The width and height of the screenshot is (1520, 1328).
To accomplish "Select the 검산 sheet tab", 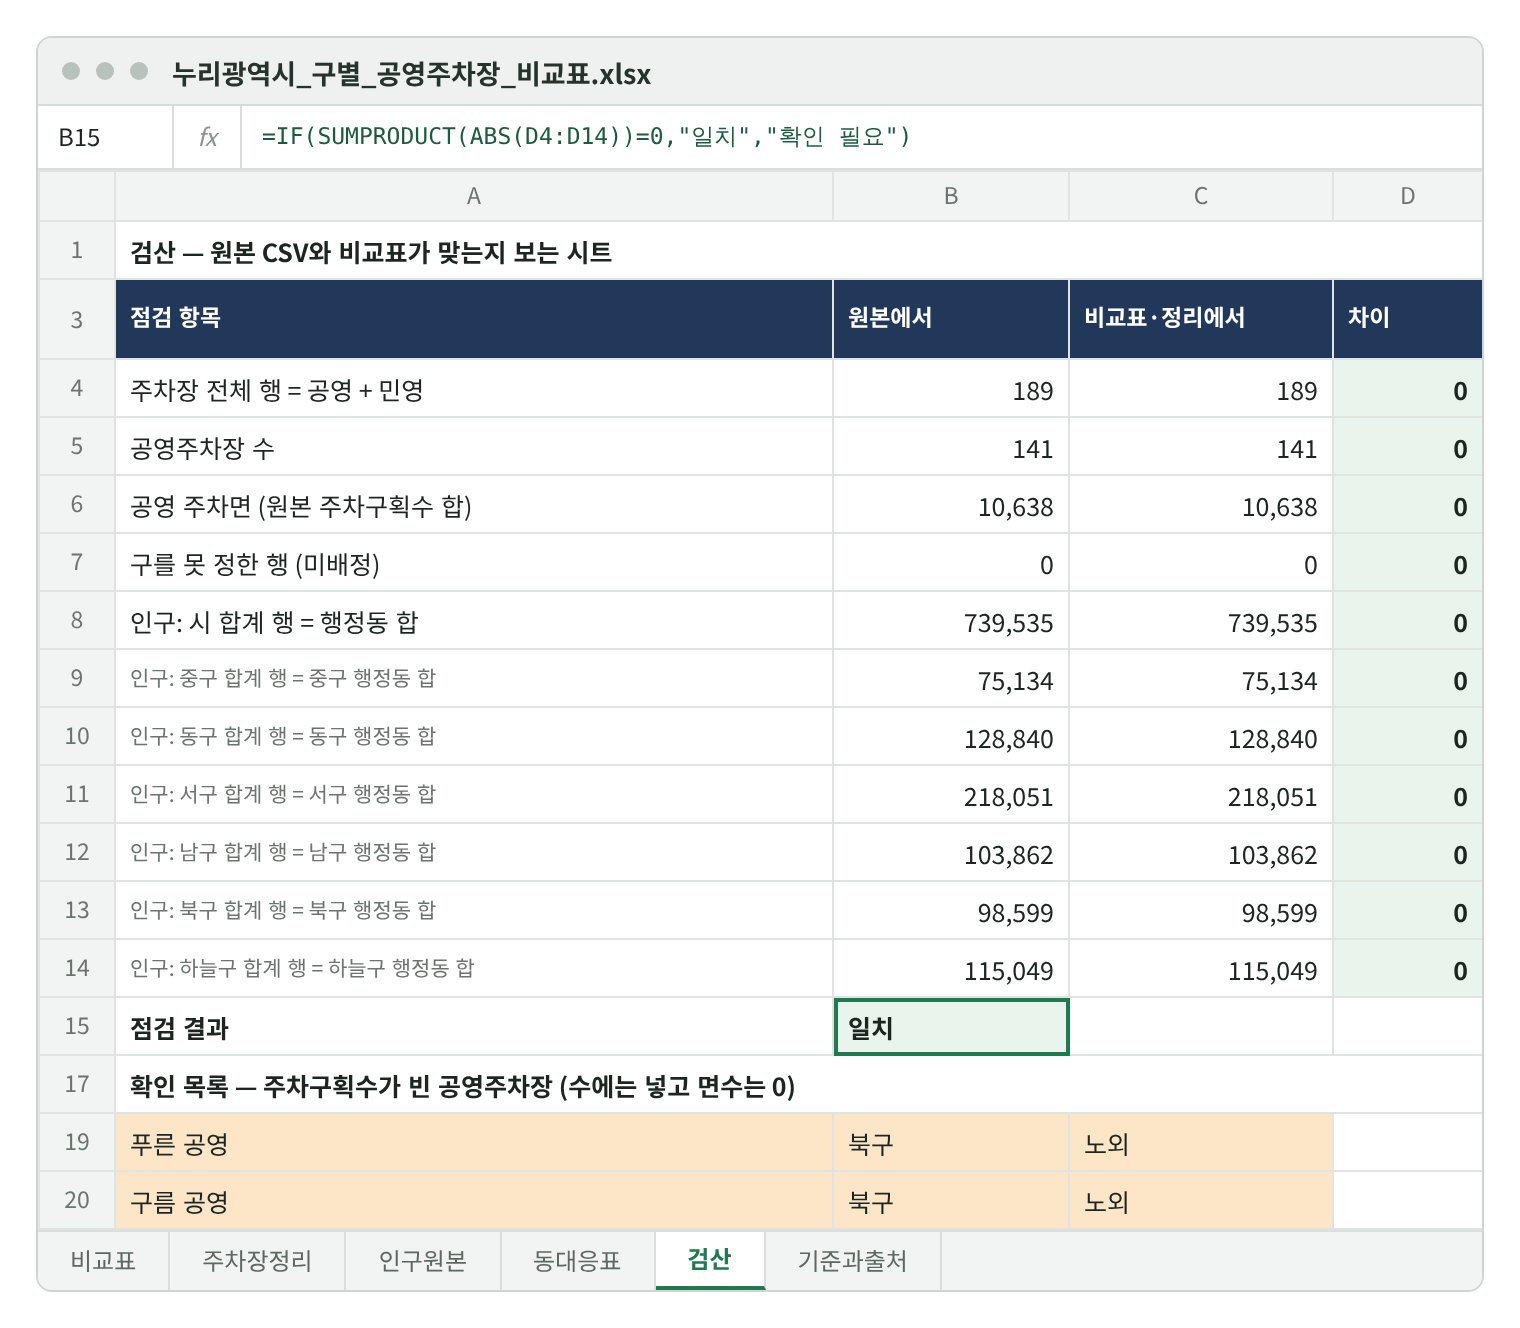I will point(710,1260).
